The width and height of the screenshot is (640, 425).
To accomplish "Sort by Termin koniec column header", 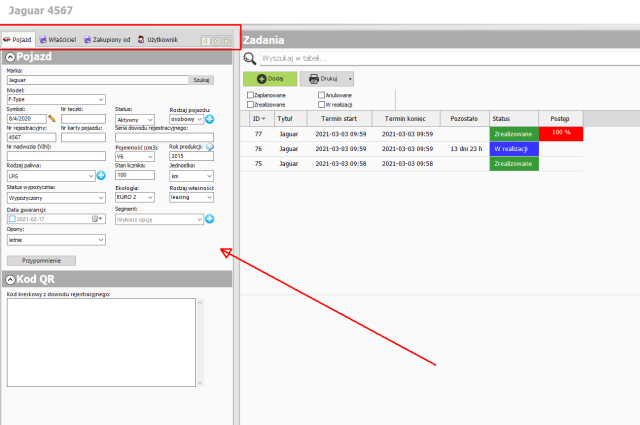I will point(406,119).
